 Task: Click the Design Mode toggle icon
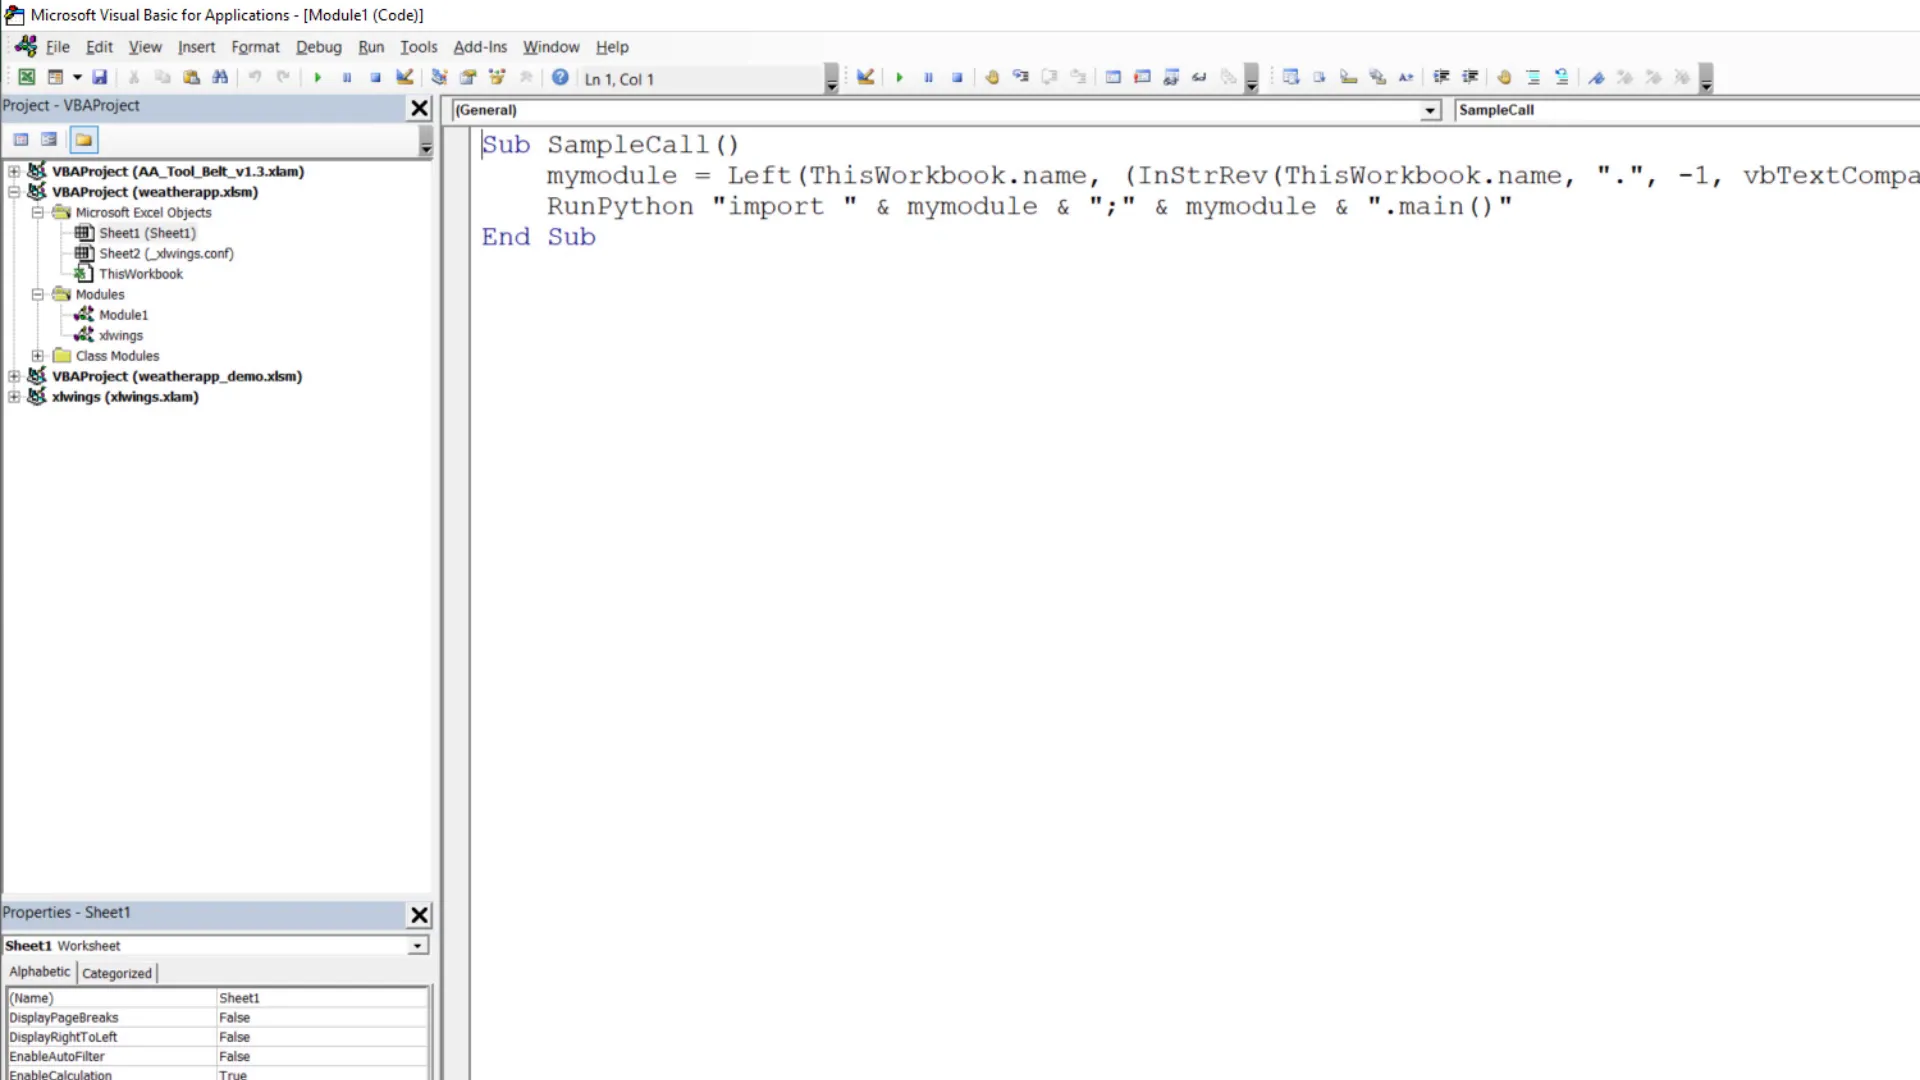[x=405, y=77]
